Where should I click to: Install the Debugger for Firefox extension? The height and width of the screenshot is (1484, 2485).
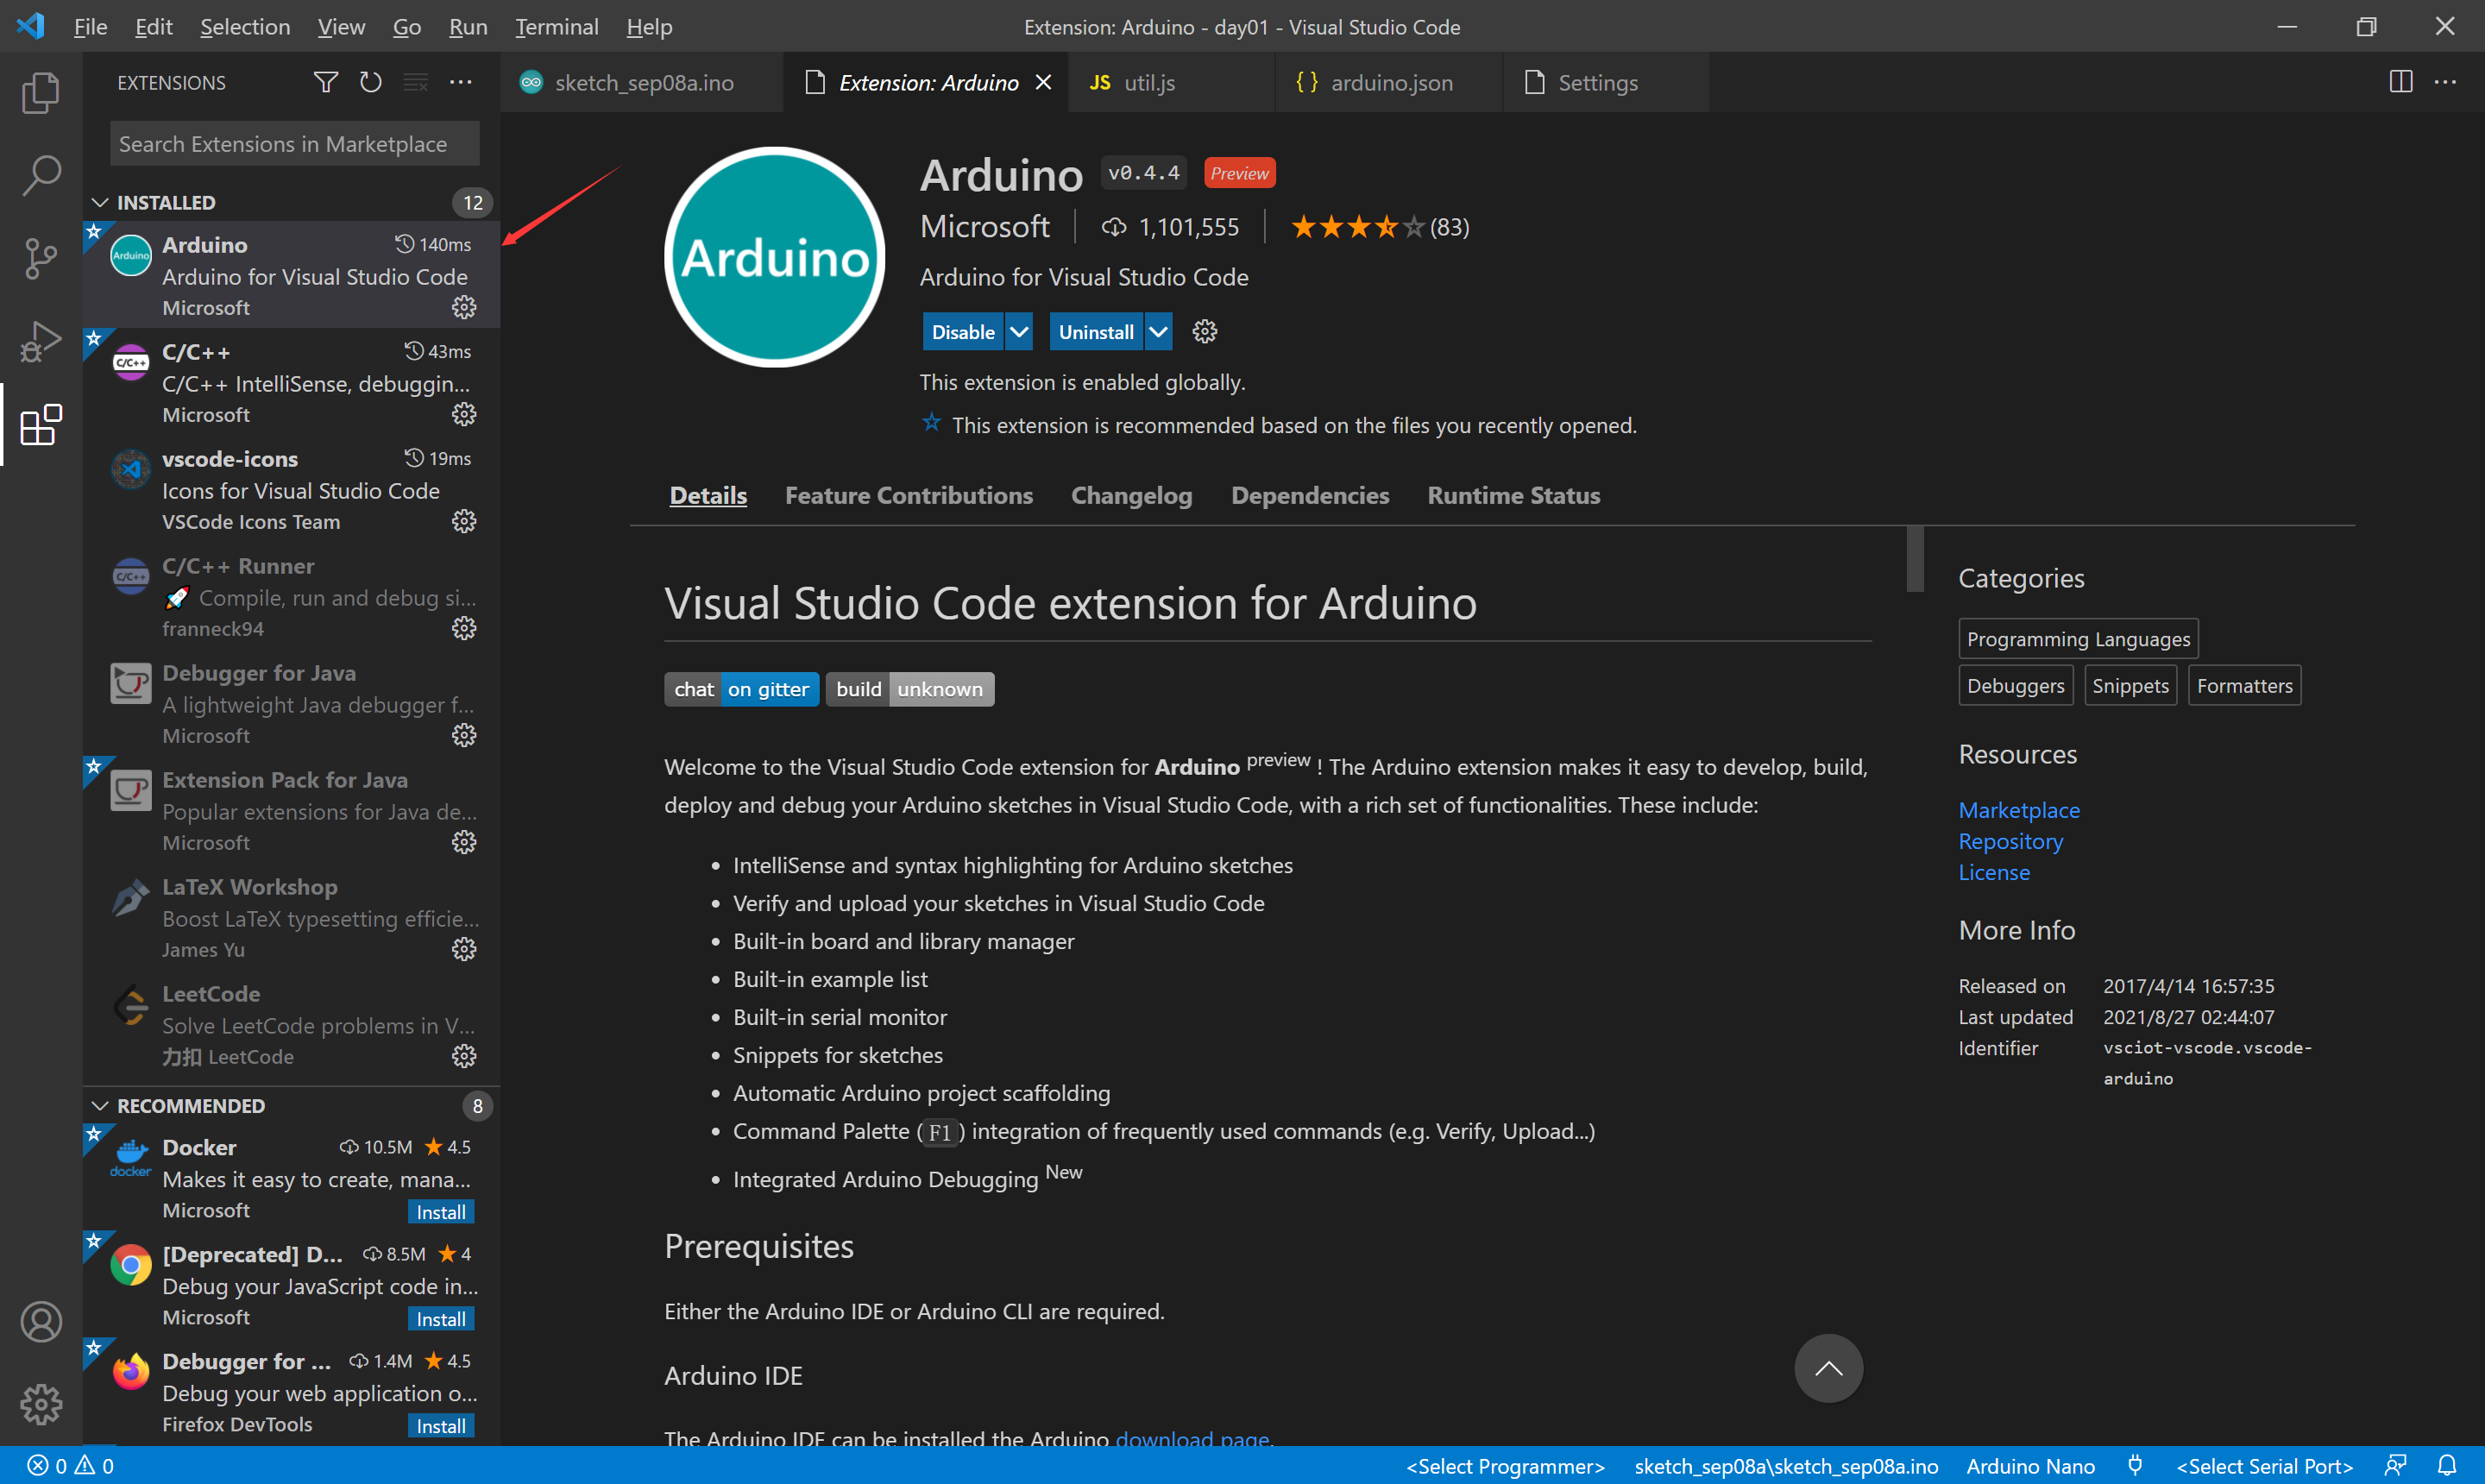441,1426
